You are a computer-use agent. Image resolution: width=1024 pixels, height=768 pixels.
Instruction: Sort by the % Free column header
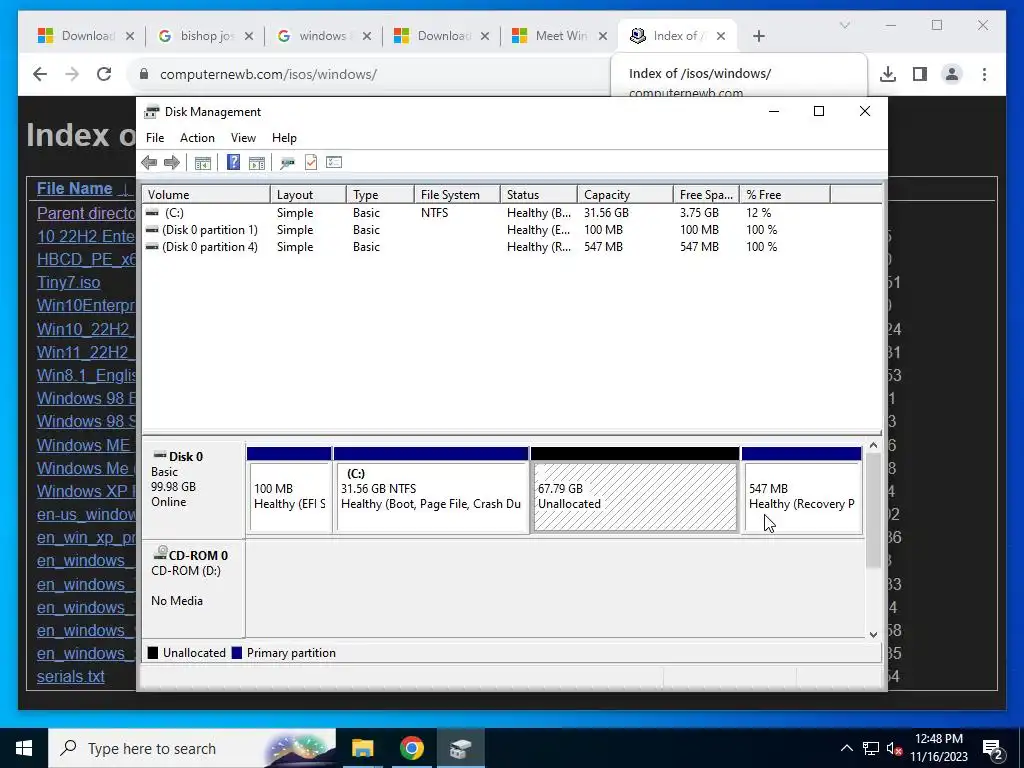tap(784, 195)
